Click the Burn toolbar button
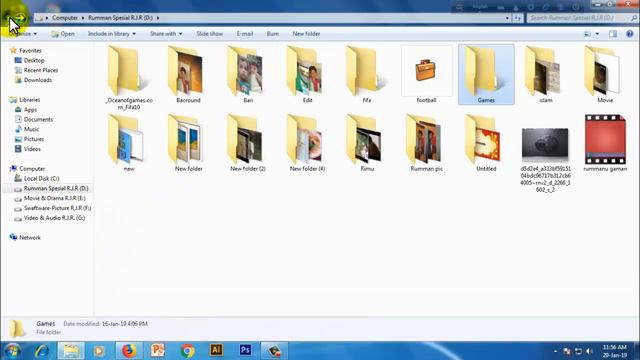640x360 pixels. click(273, 34)
